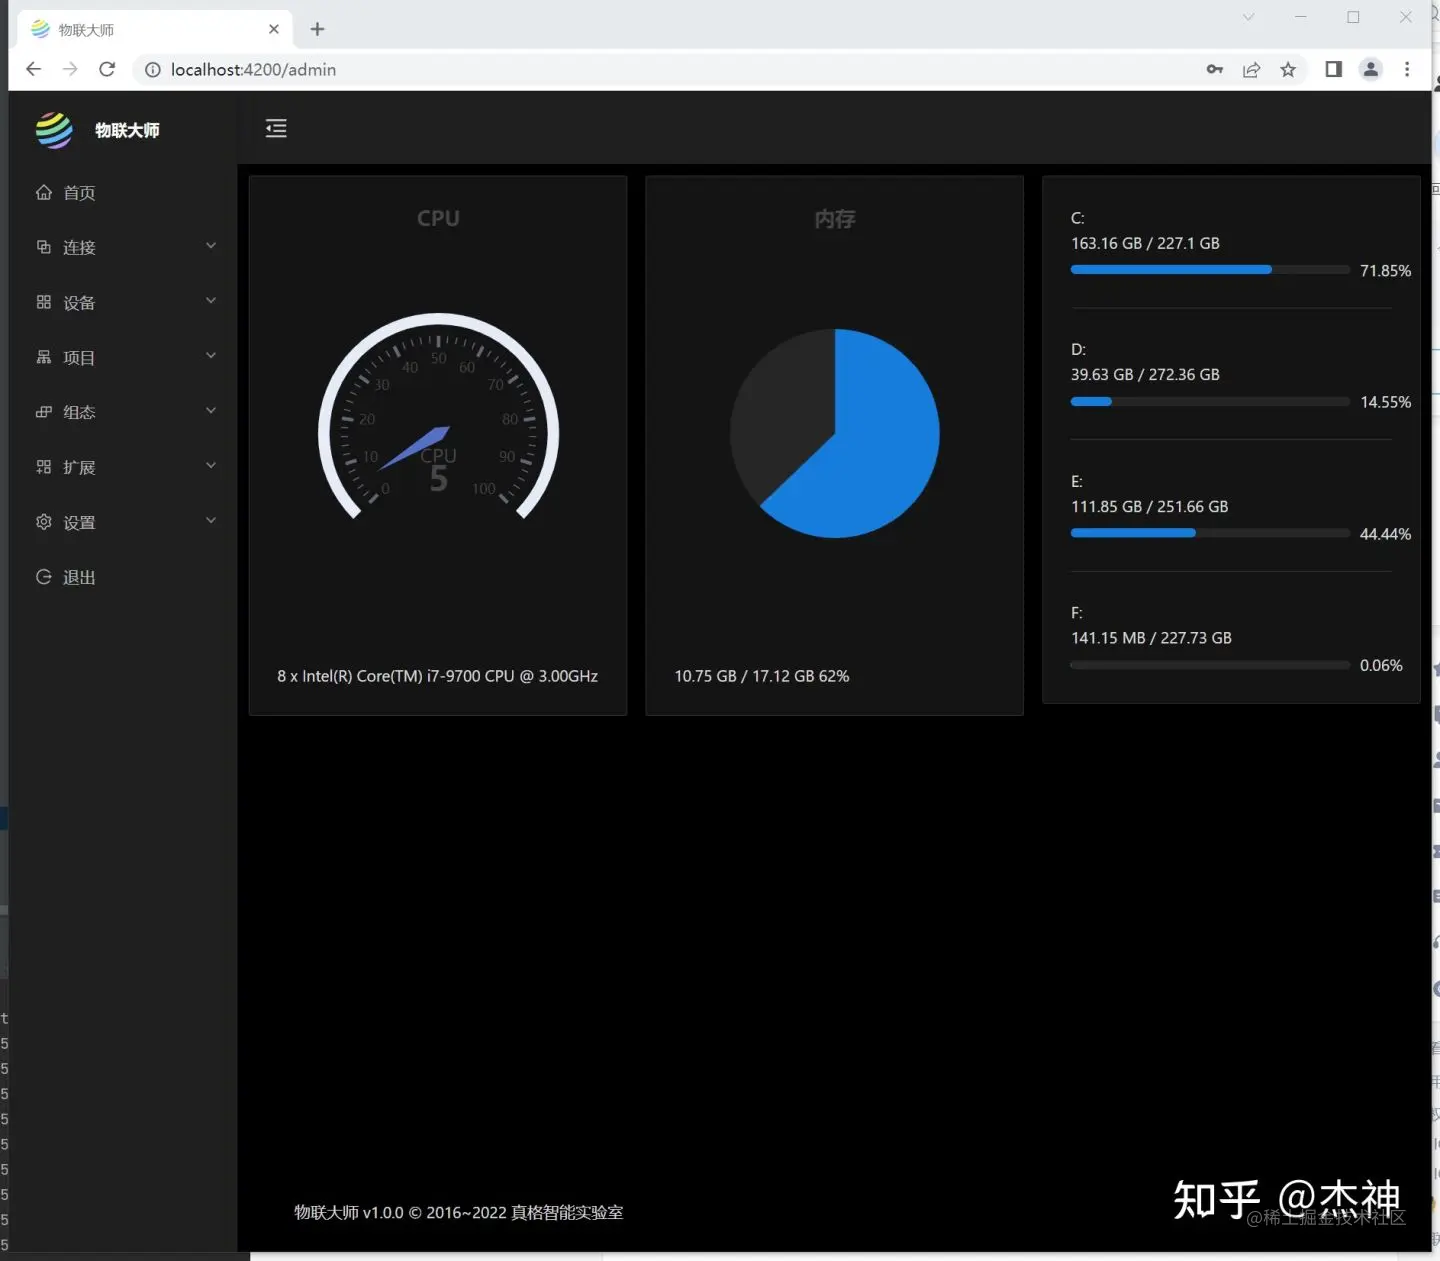Click the browser forward arrow
This screenshot has height=1261, width=1440.
[70, 69]
